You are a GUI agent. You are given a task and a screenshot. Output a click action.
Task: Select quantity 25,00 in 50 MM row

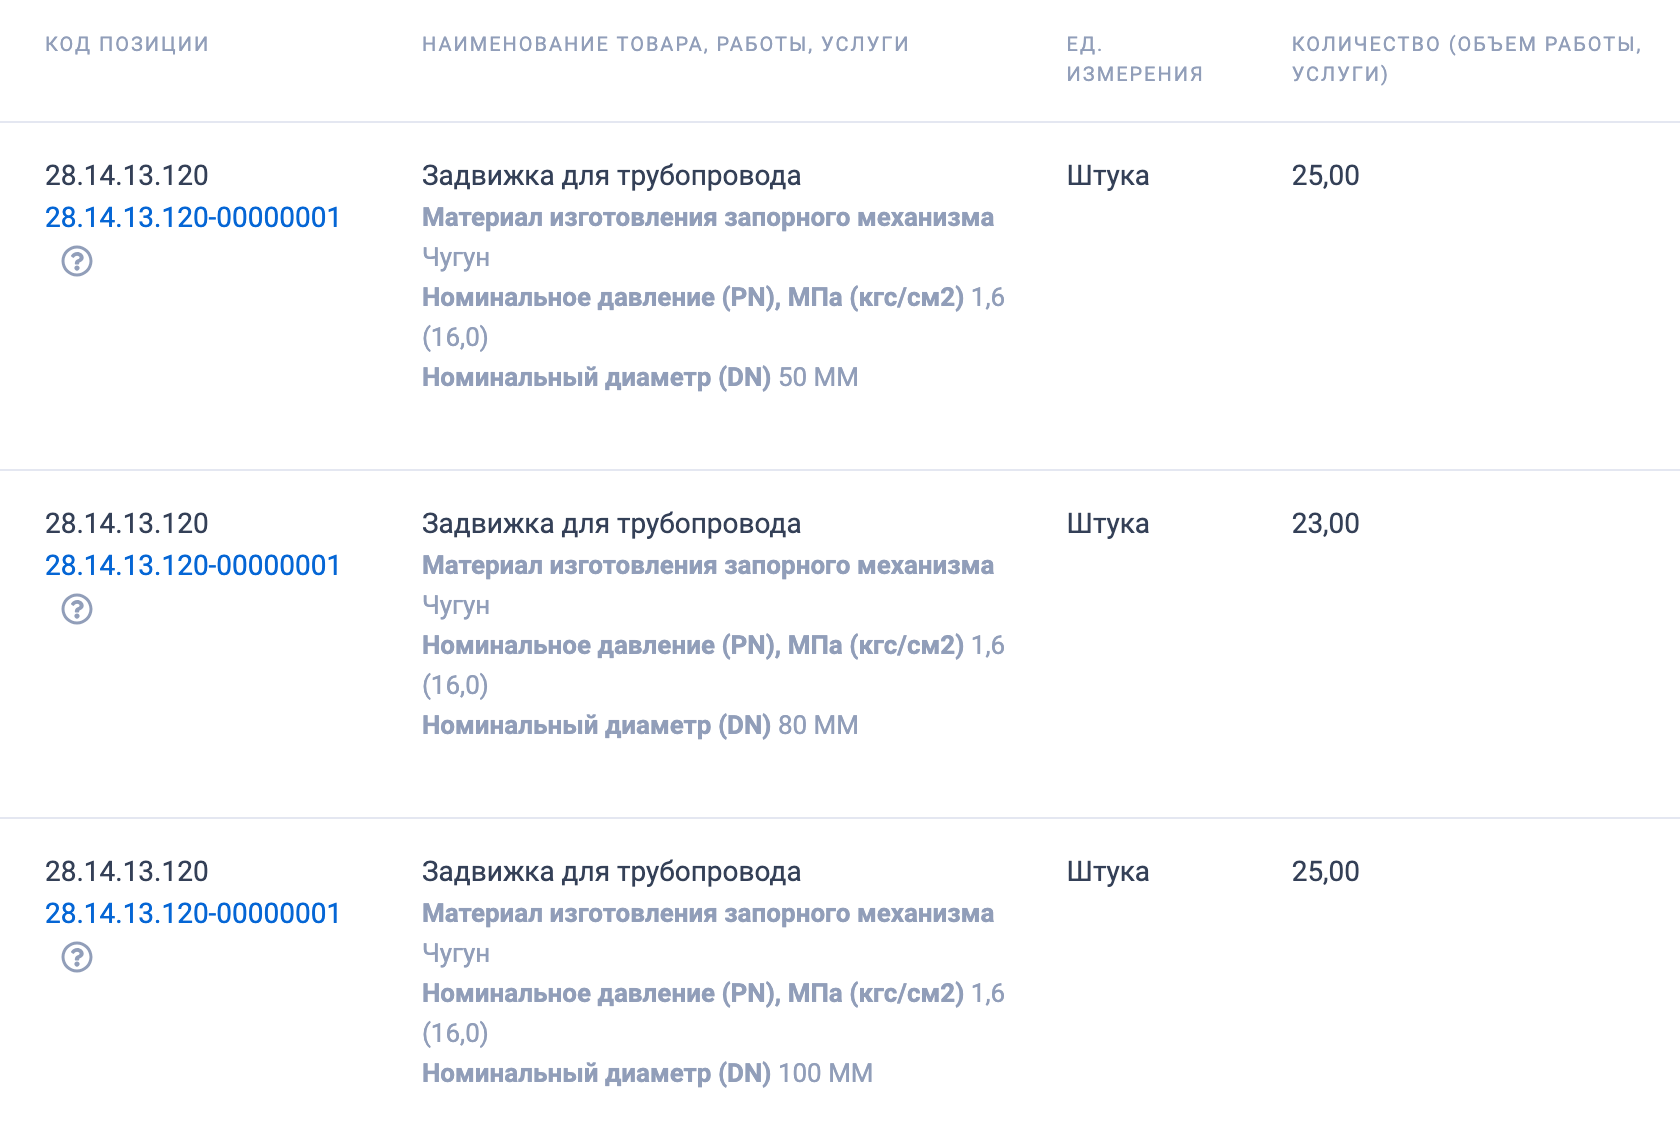pyautogui.click(x=1325, y=175)
